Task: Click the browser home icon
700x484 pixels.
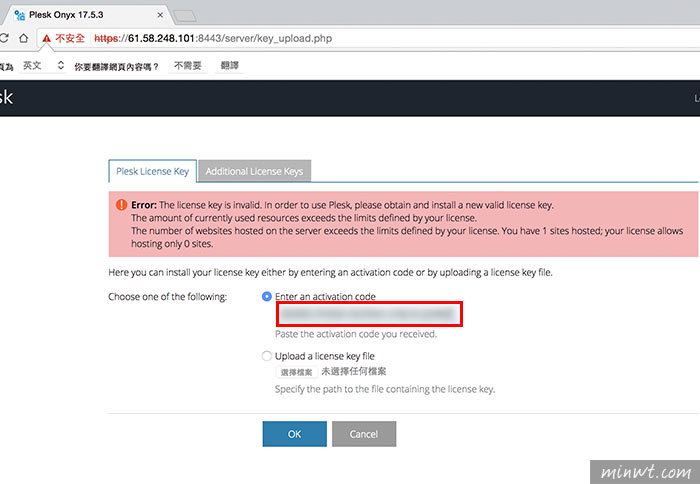Action: click(x=23, y=38)
